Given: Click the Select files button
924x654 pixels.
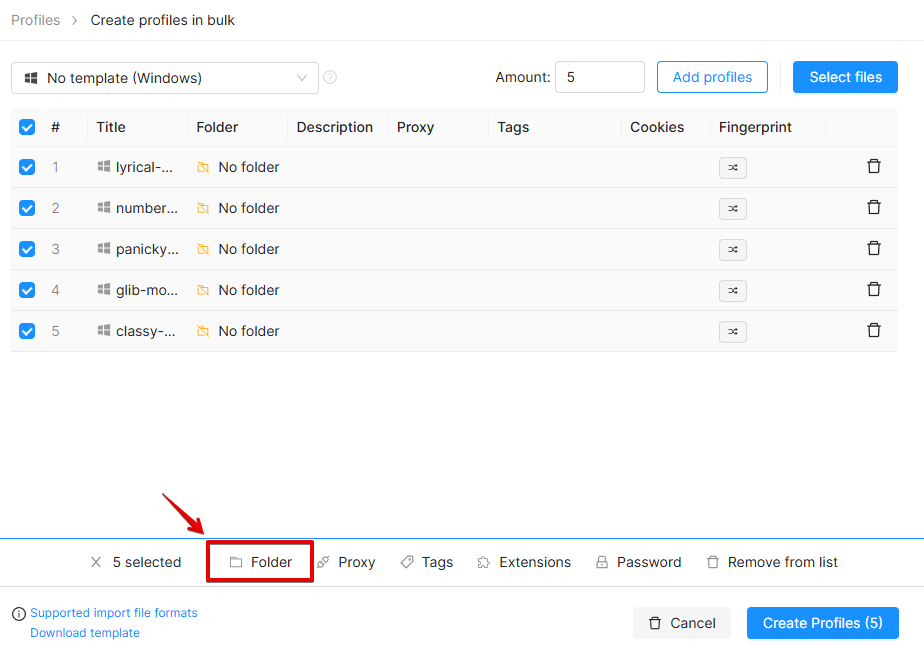Looking at the screenshot, I should (845, 77).
